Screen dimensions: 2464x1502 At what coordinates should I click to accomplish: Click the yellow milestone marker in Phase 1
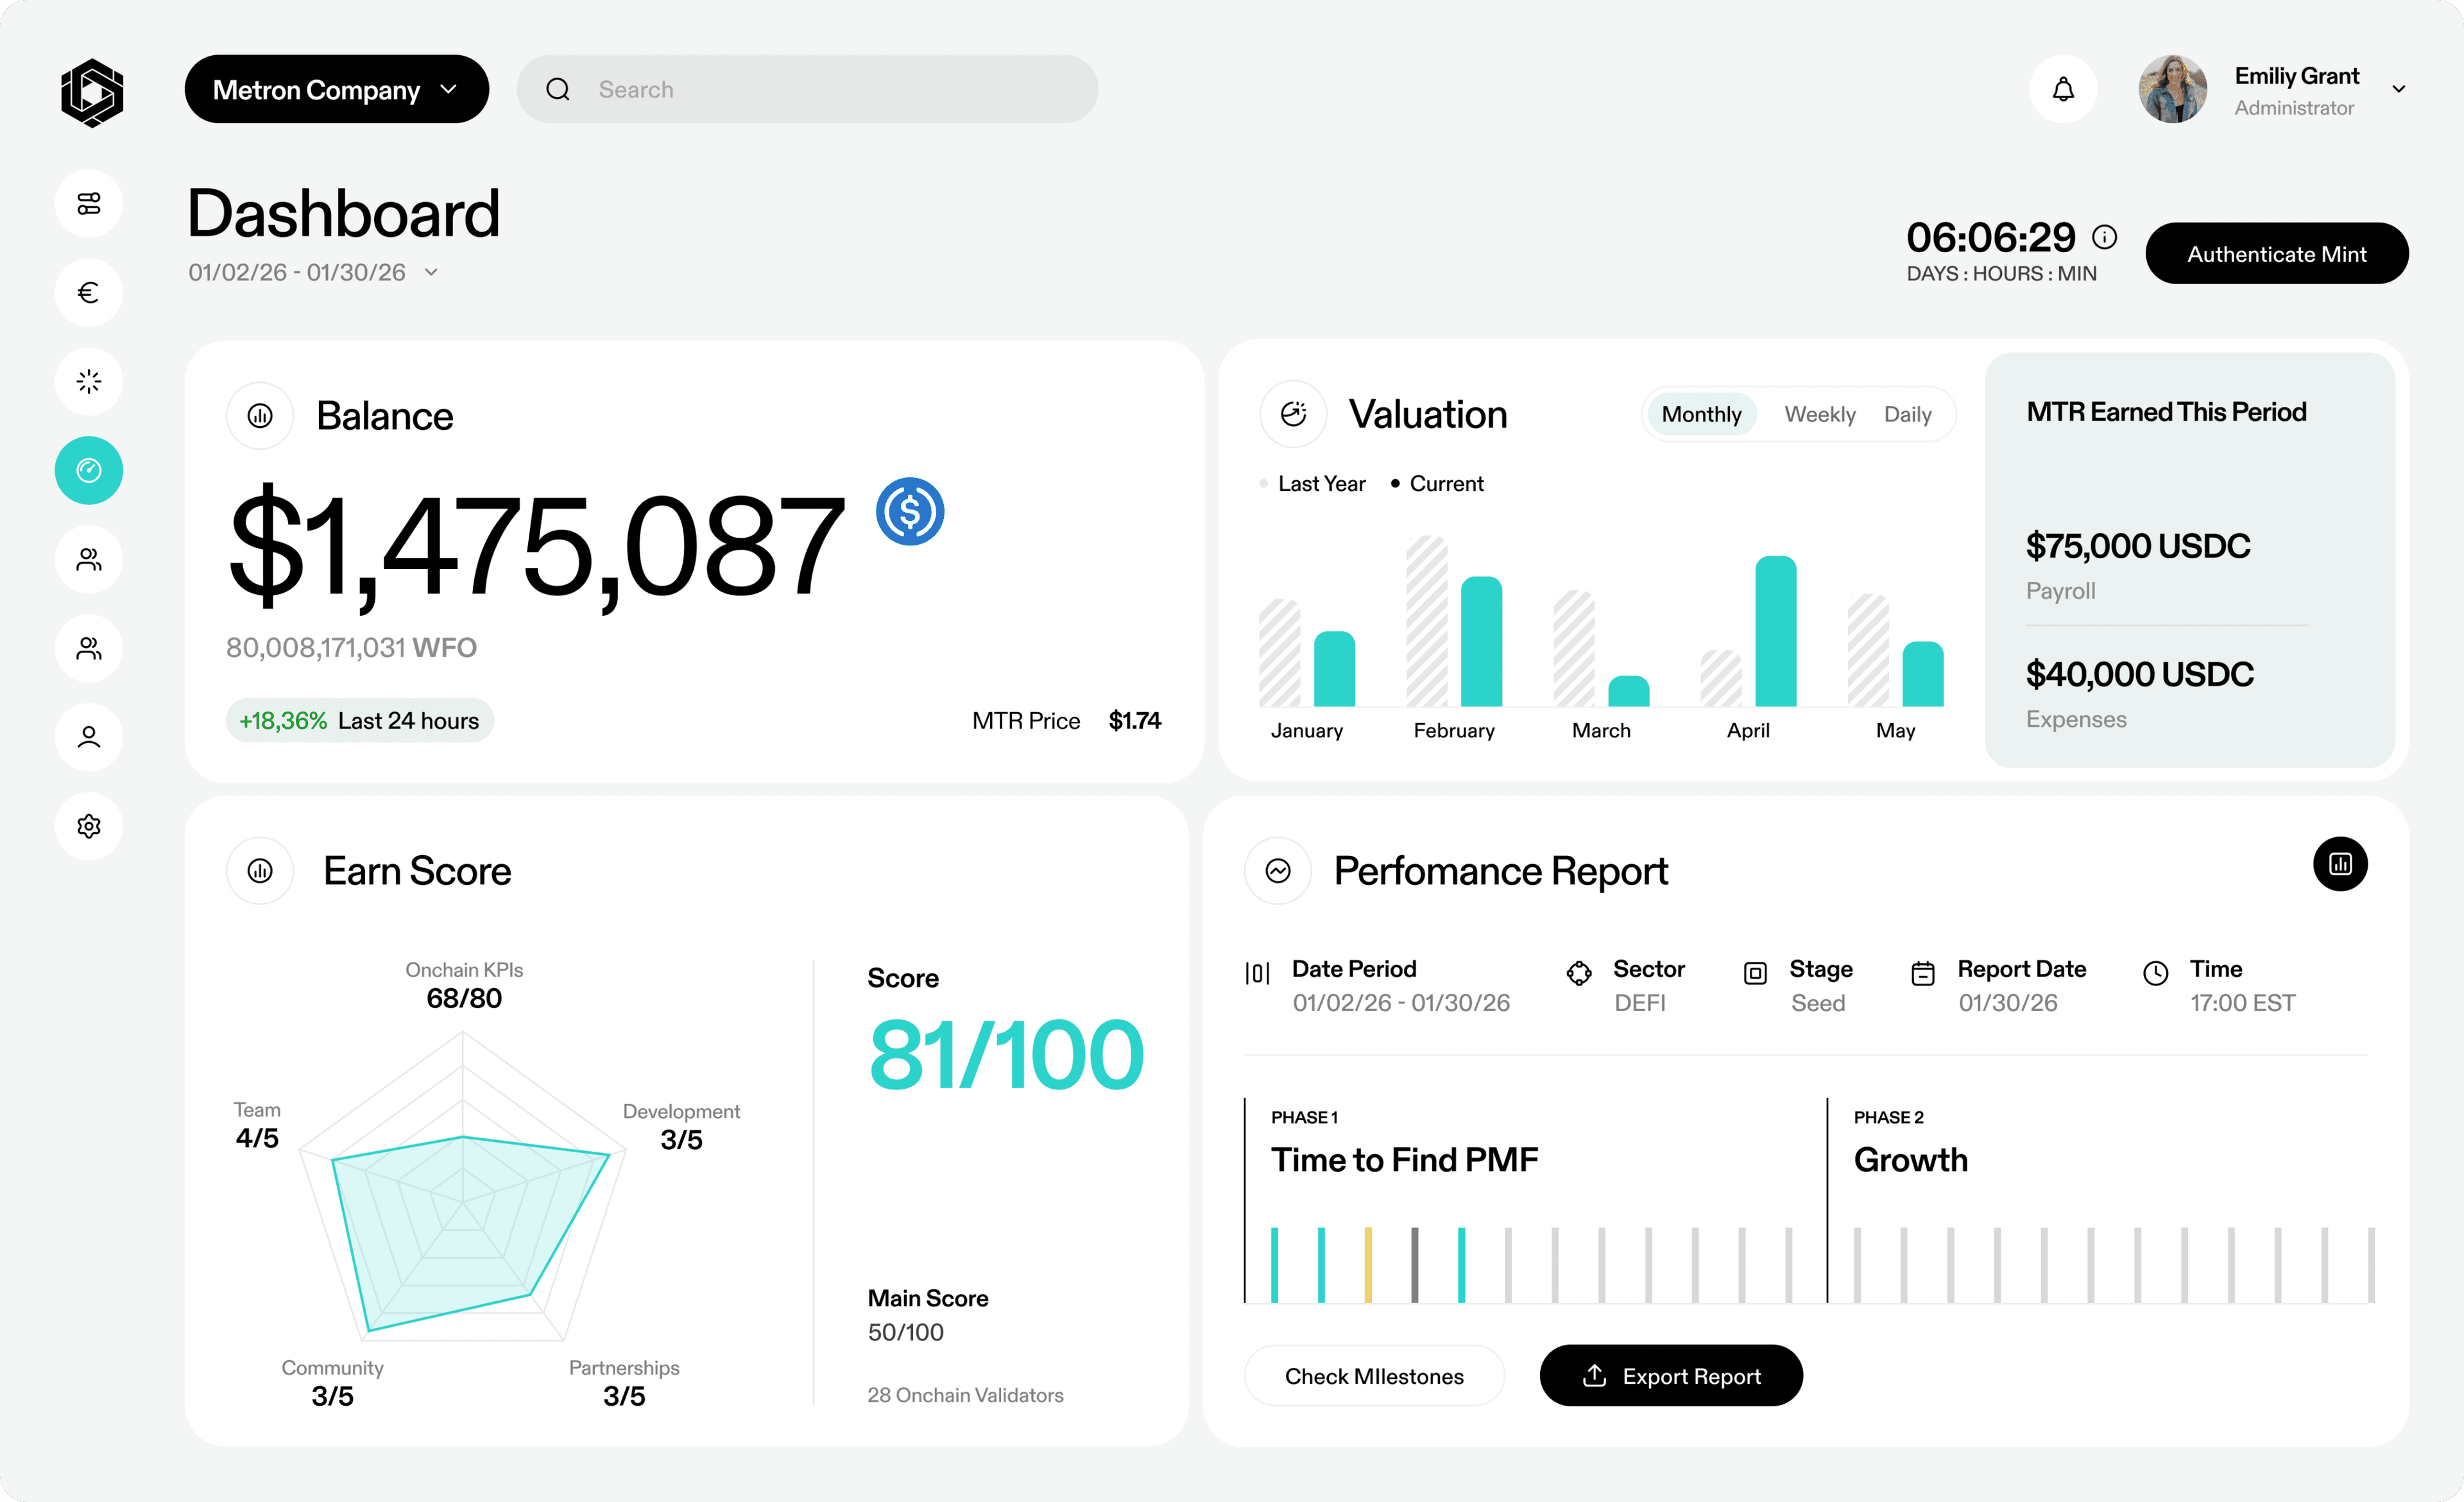1367,1265
